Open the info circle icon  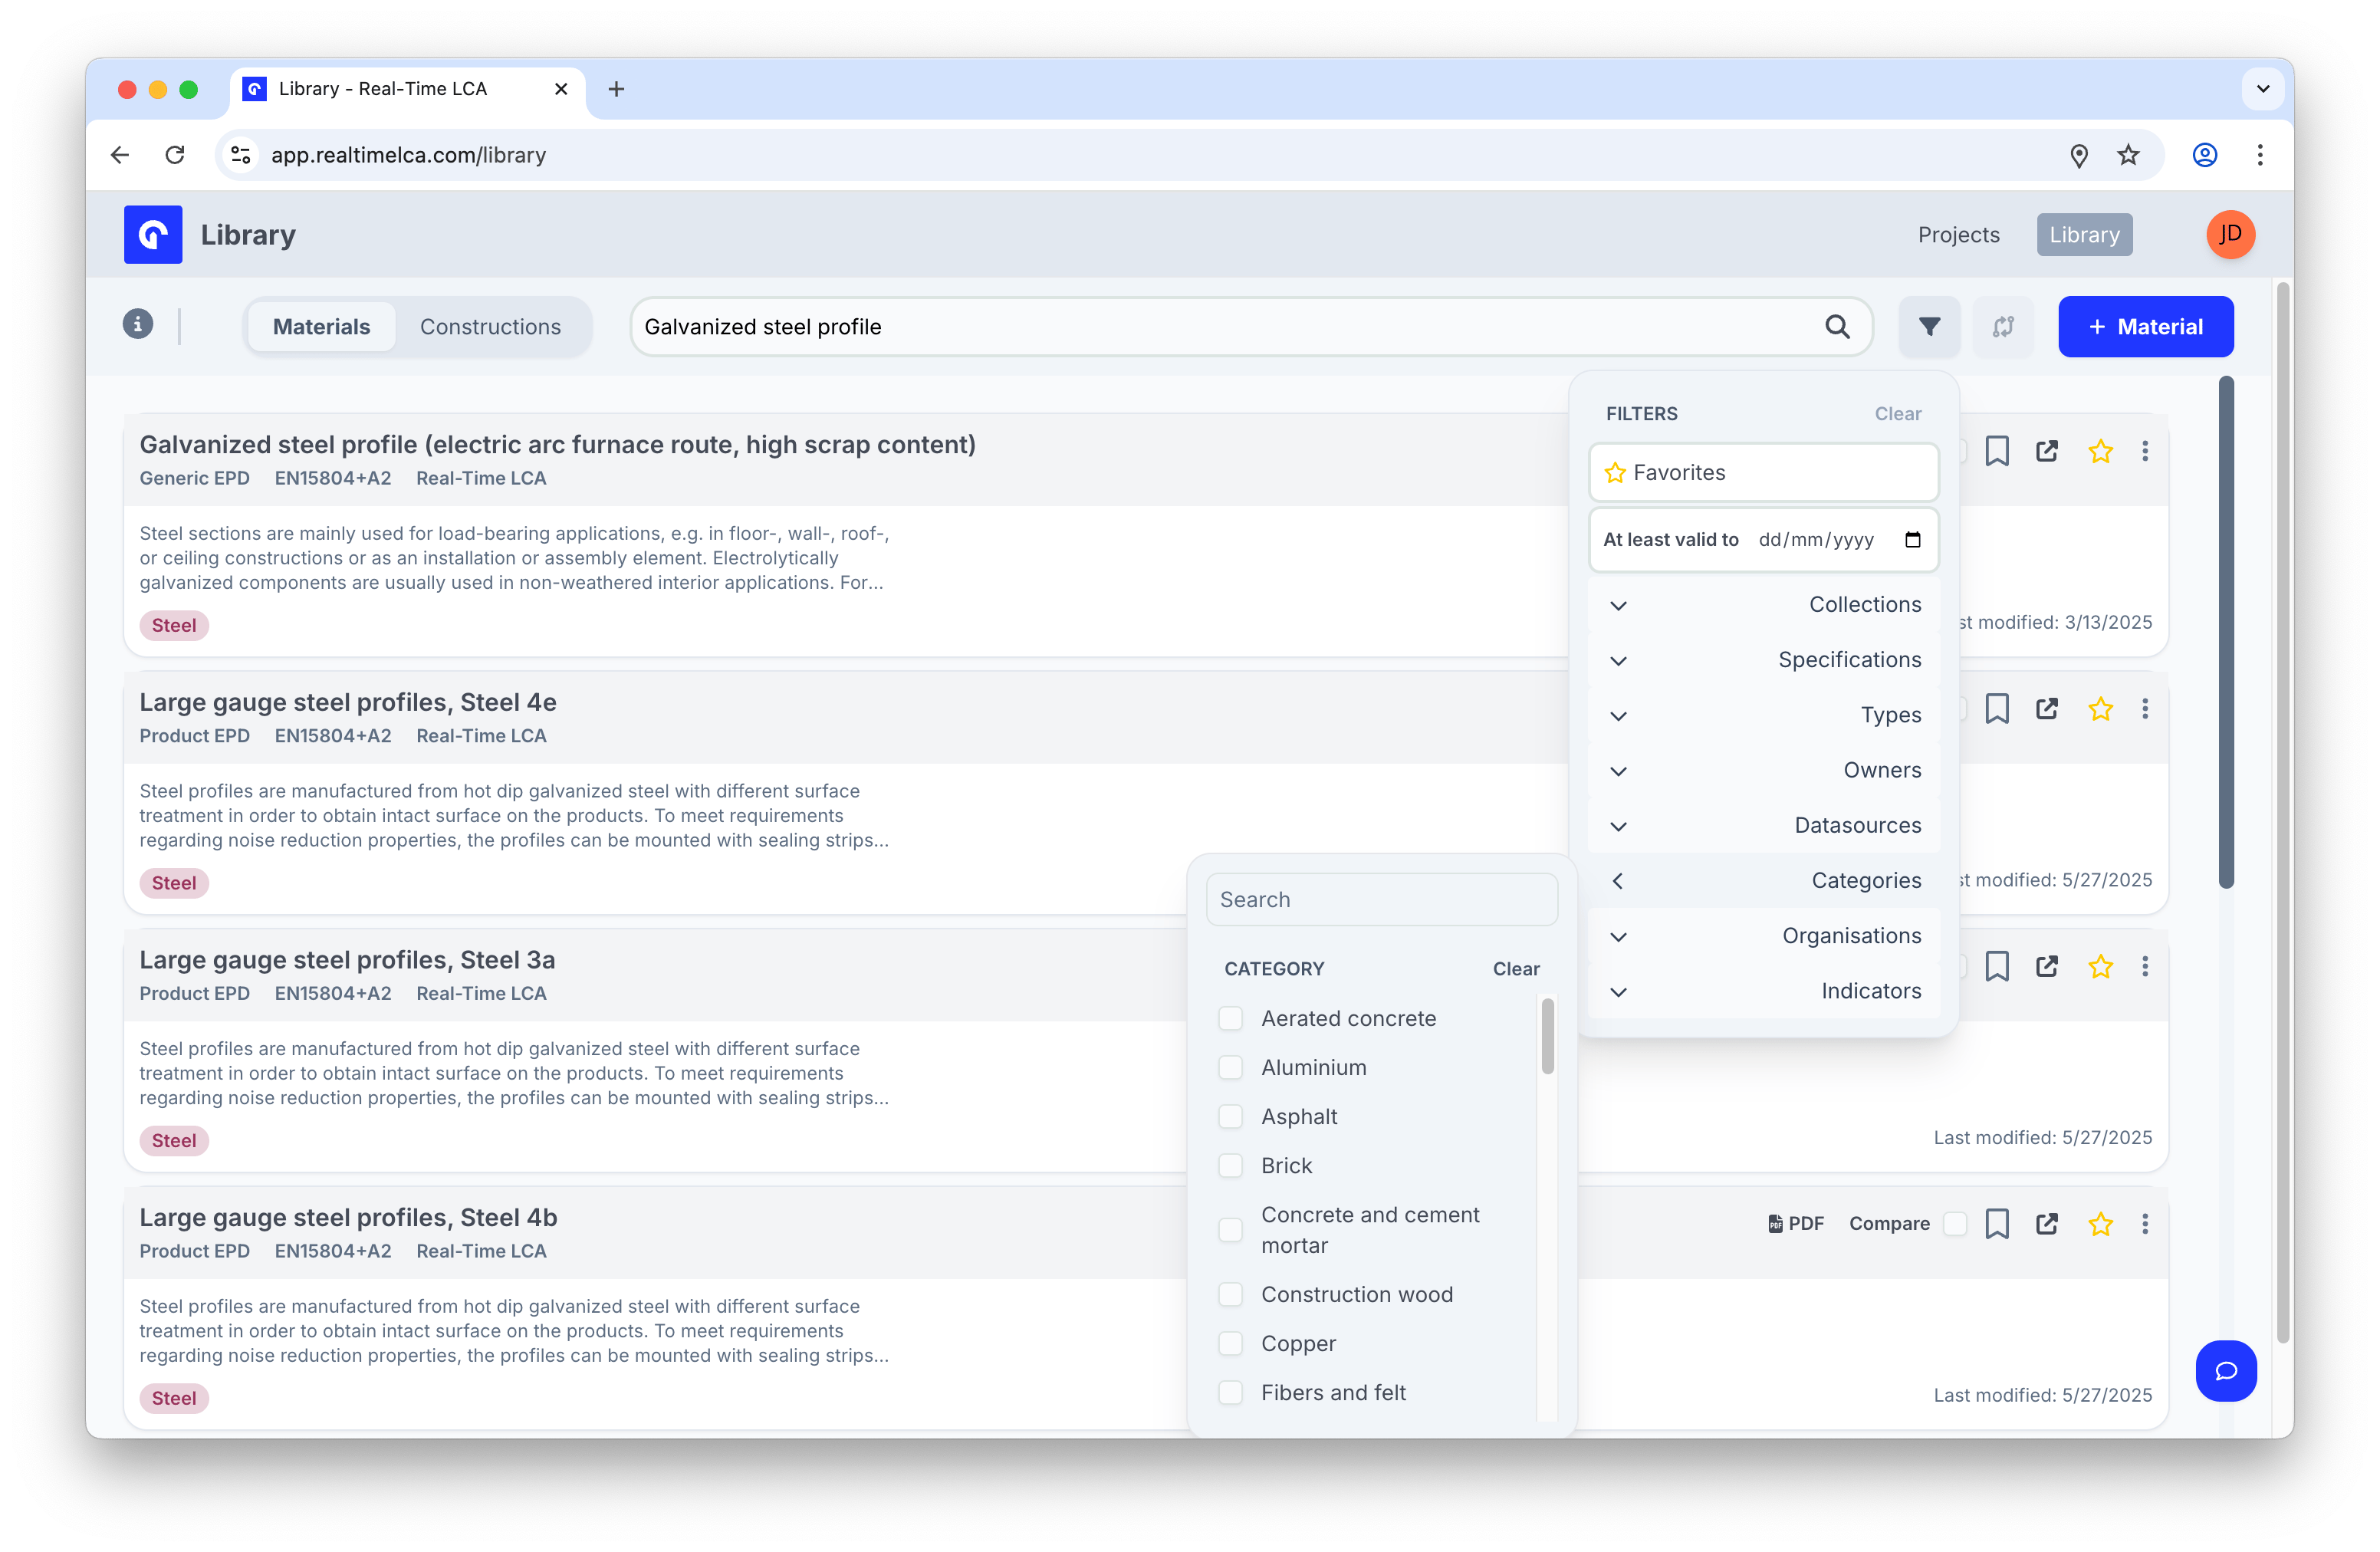138,324
